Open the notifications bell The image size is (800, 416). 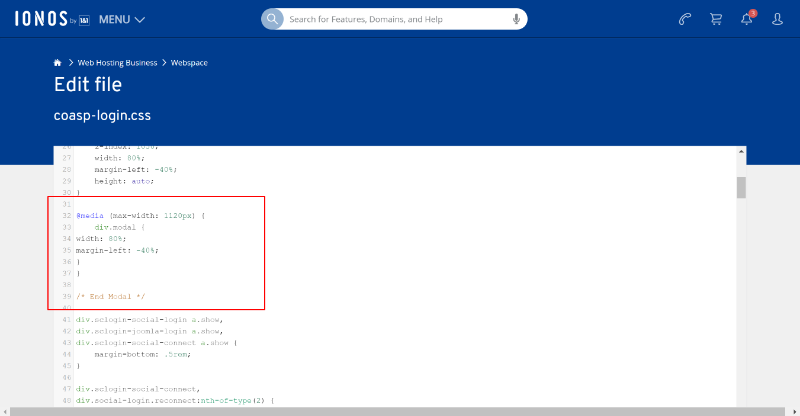[x=747, y=18]
